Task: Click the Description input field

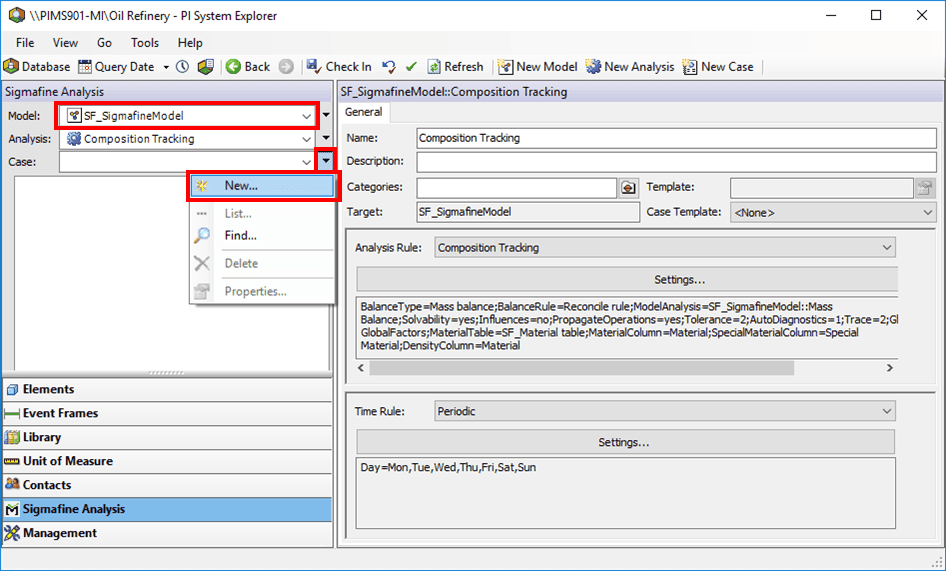Action: (x=676, y=162)
